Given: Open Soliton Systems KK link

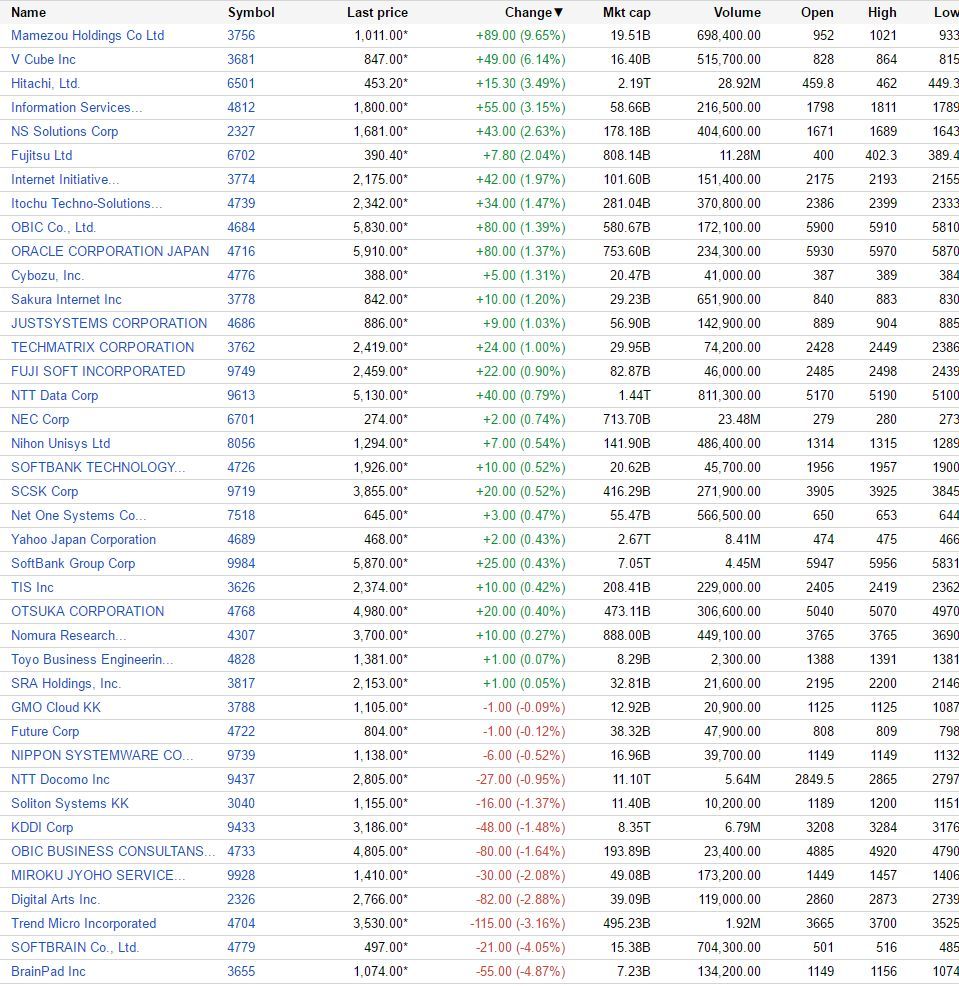Looking at the screenshot, I should [x=70, y=803].
